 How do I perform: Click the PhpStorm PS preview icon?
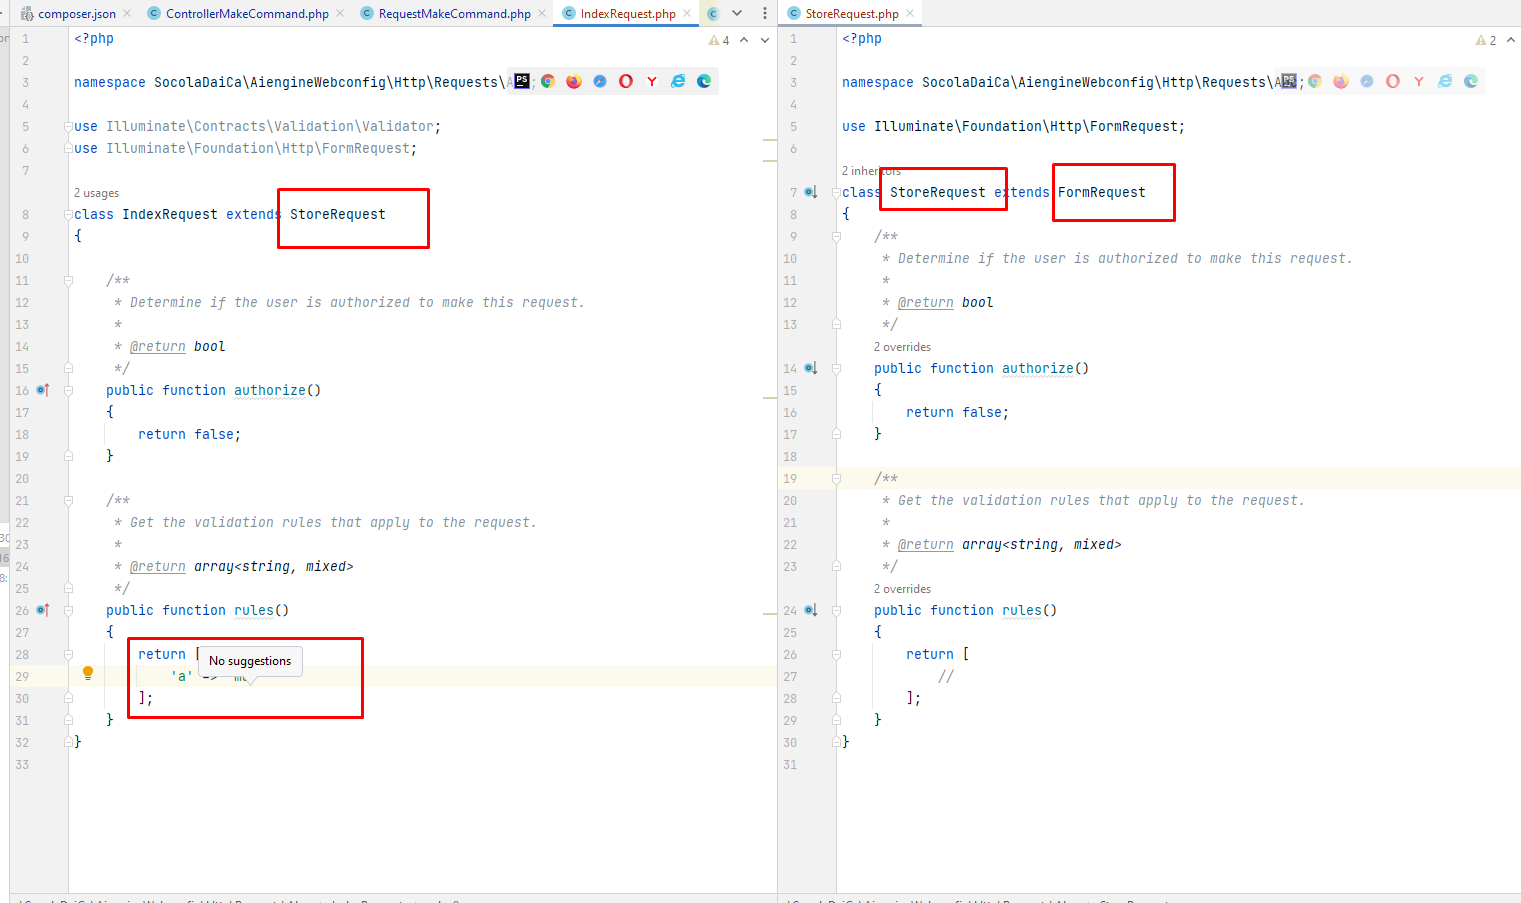coord(522,81)
